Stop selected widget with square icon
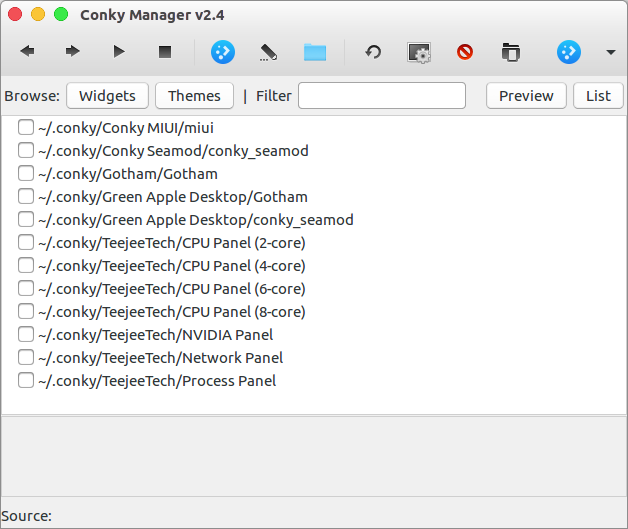This screenshot has height=529, width=628. [x=165, y=51]
